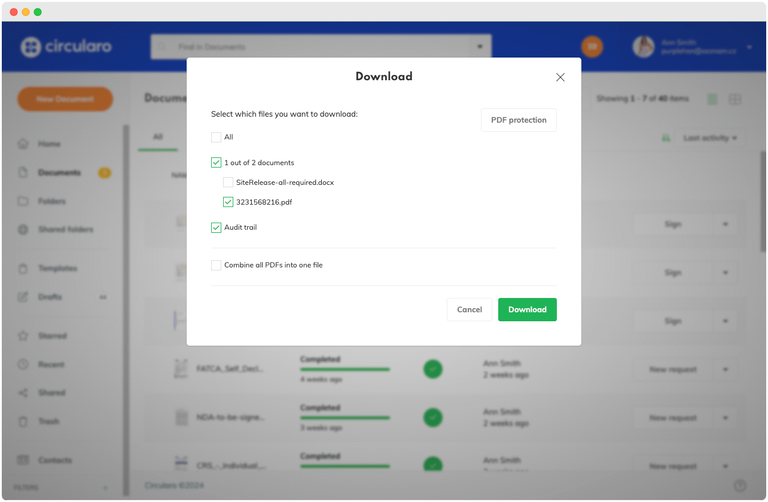Toggle the Audit trail checkbox
Image resolution: width=768 pixels, height=502 pixels.
[x=216, y=228]
